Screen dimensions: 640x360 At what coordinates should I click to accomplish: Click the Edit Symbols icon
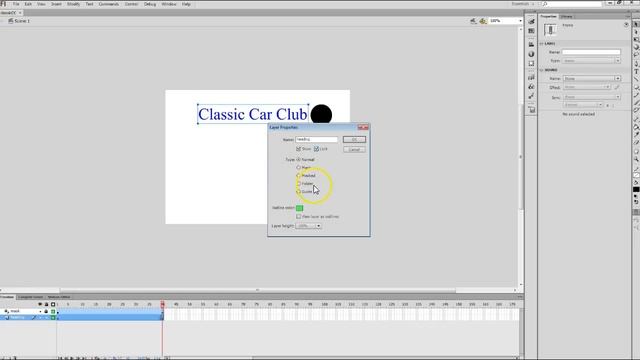483,21
